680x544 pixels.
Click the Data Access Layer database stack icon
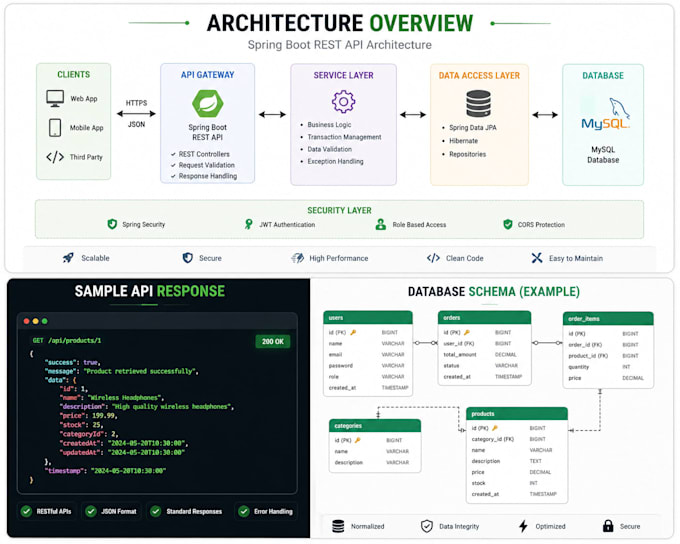pyautogui.click(x=479, y=103)
